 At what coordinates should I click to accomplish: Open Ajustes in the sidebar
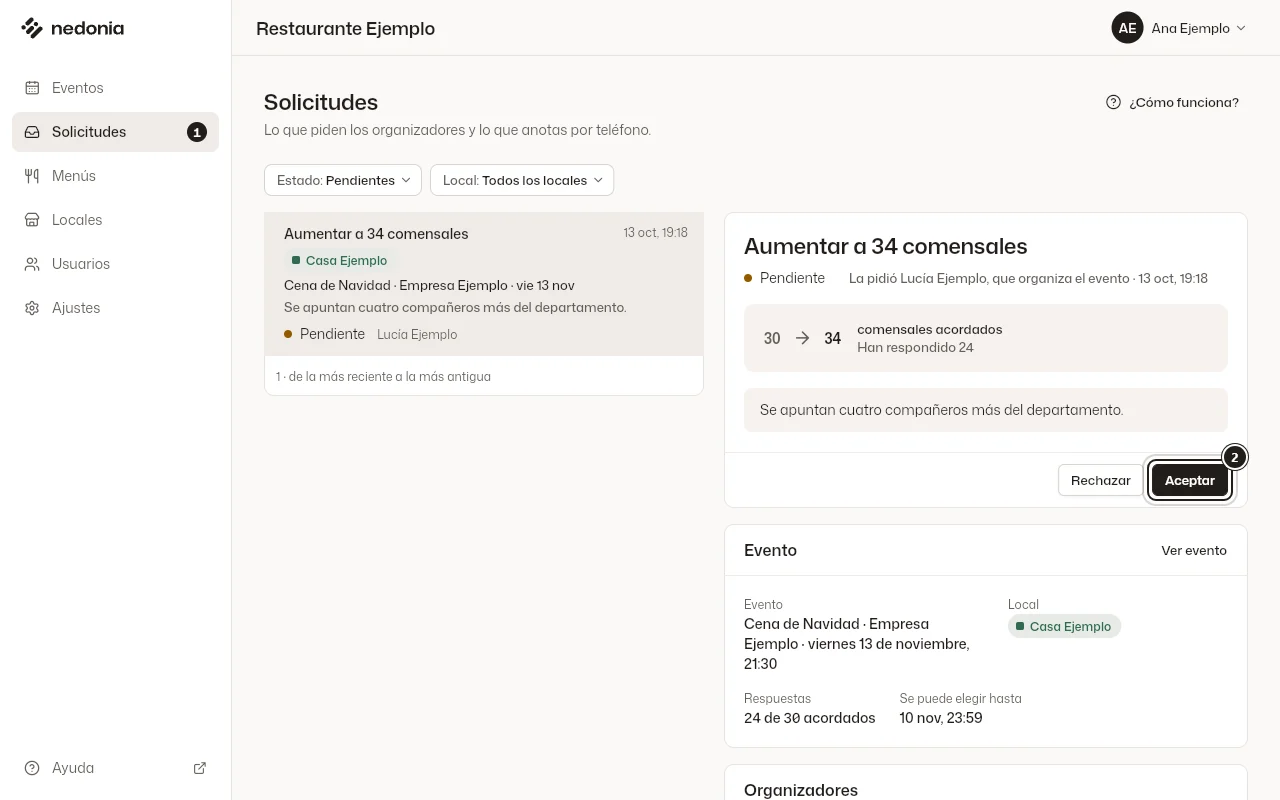click(x=115, y=308)
